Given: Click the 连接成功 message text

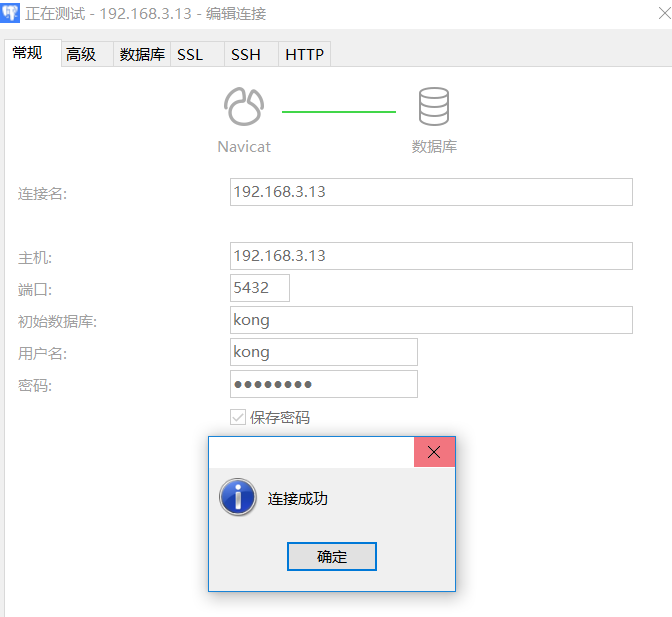Looking at the screenshot, I should click(298, 499).
